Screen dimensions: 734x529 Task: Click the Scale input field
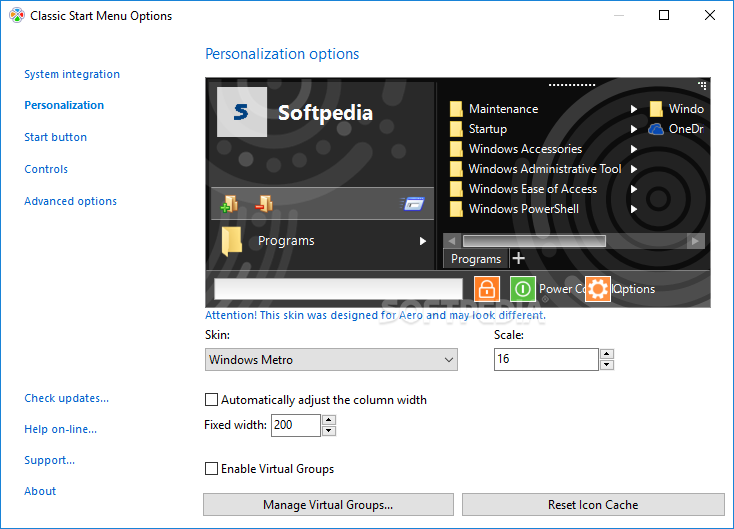(546, 359)
